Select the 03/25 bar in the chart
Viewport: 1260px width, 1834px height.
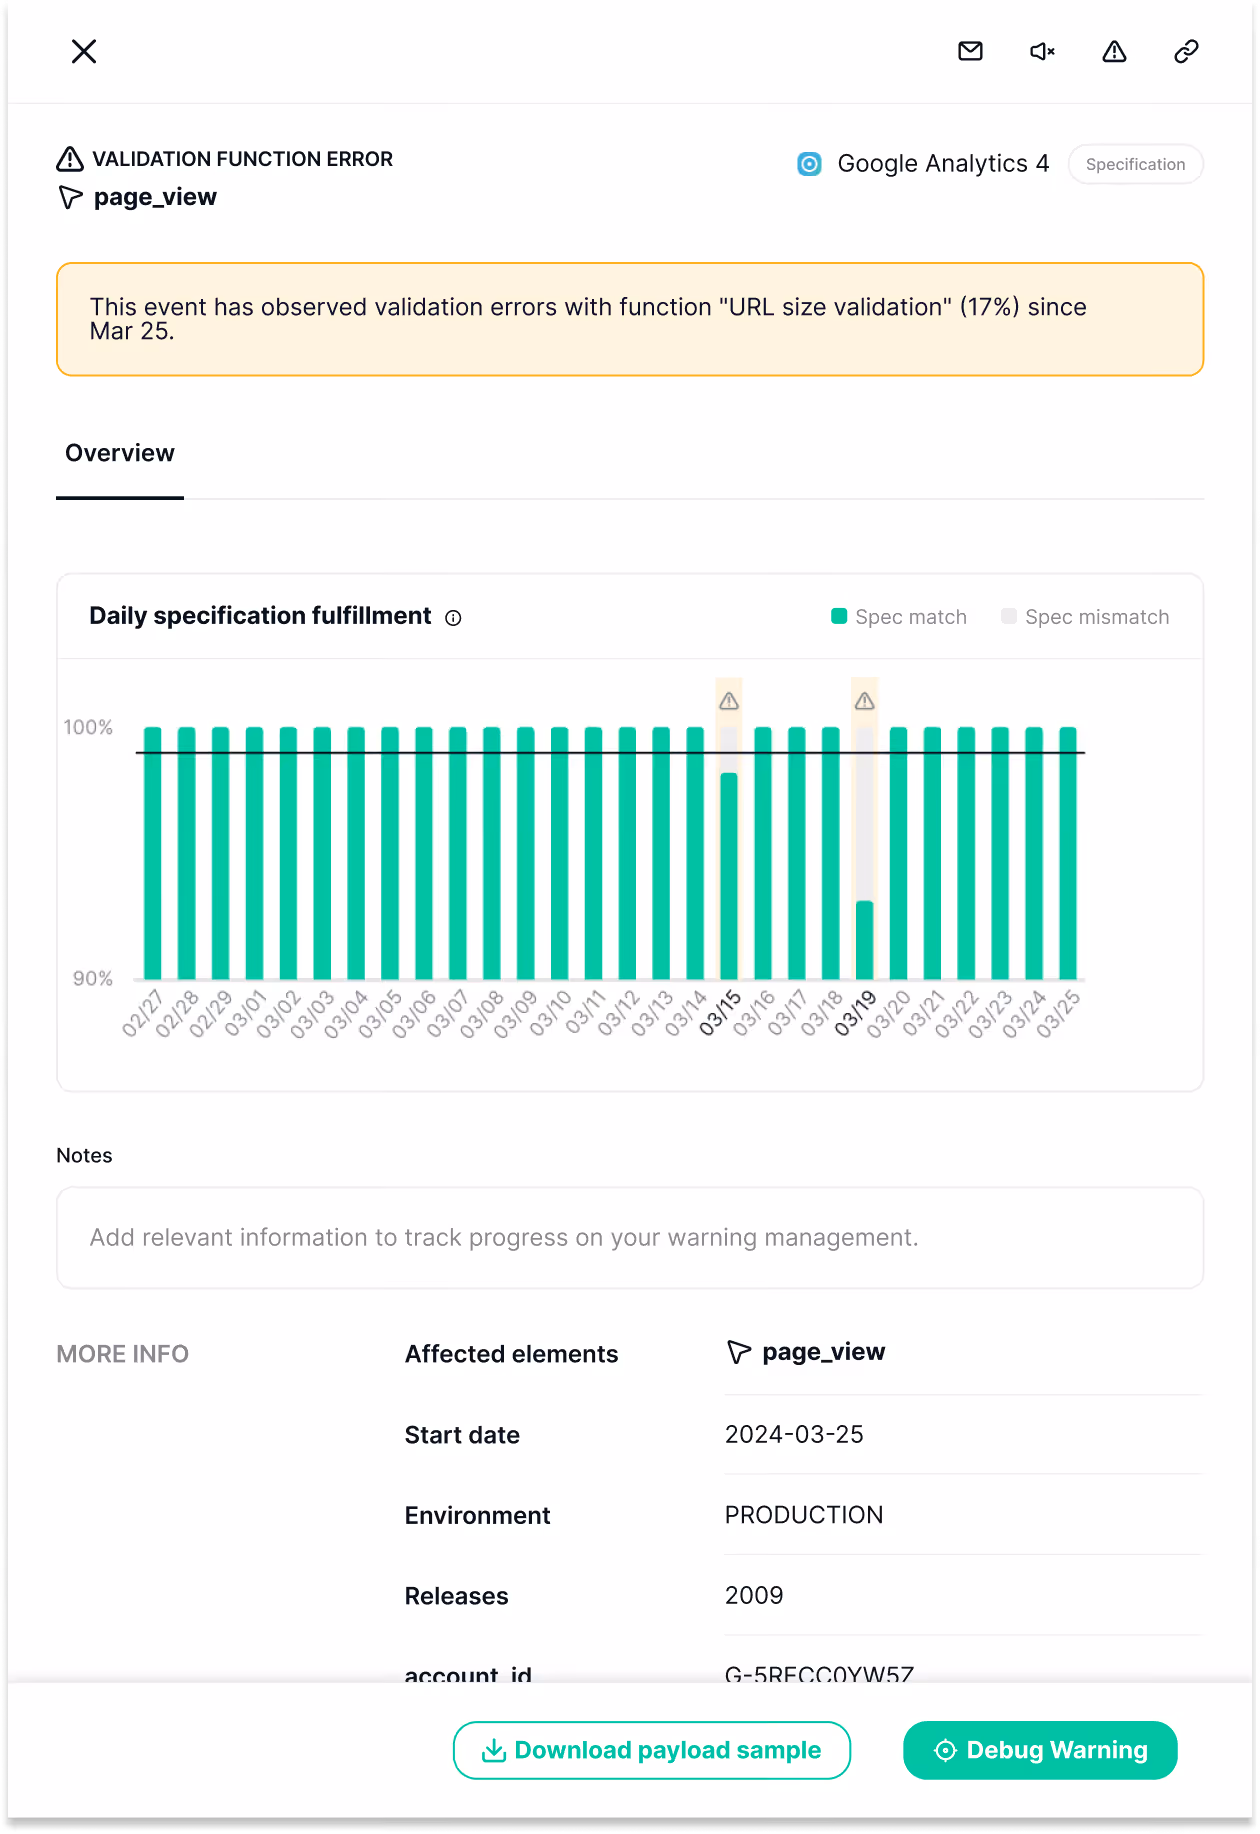(x=1068, y=853)
